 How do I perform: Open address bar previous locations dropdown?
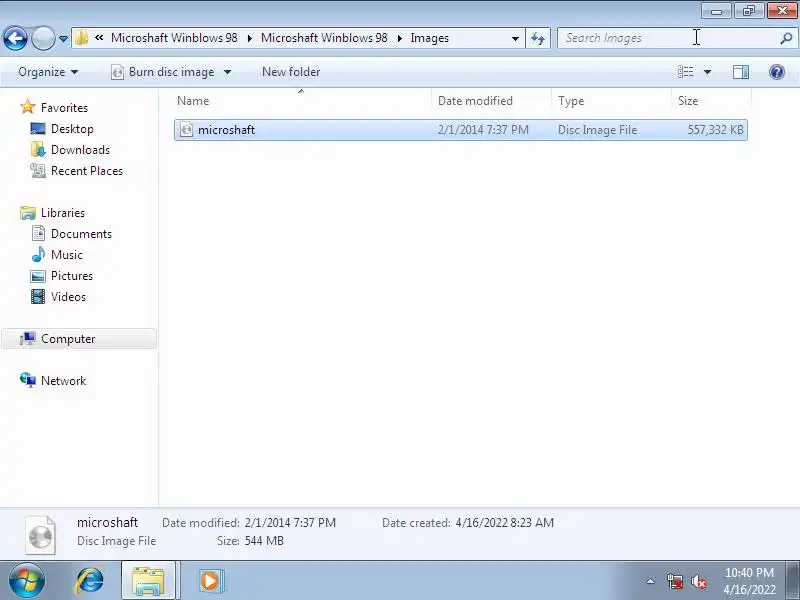515,38
